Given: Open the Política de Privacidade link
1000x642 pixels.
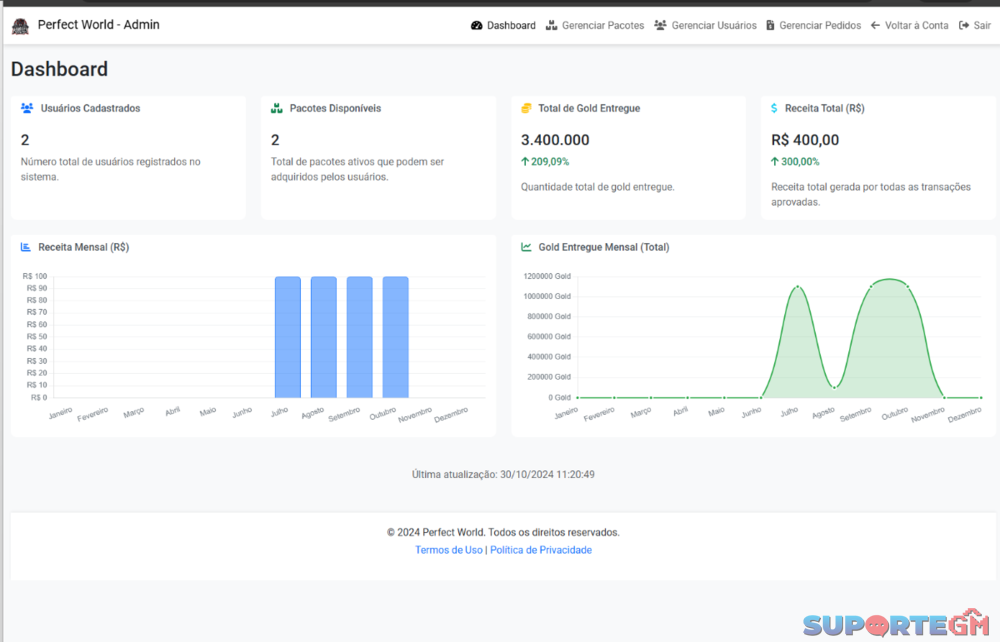Looking at the screenshot, I should pyautogui.click(x=540, y=550).
